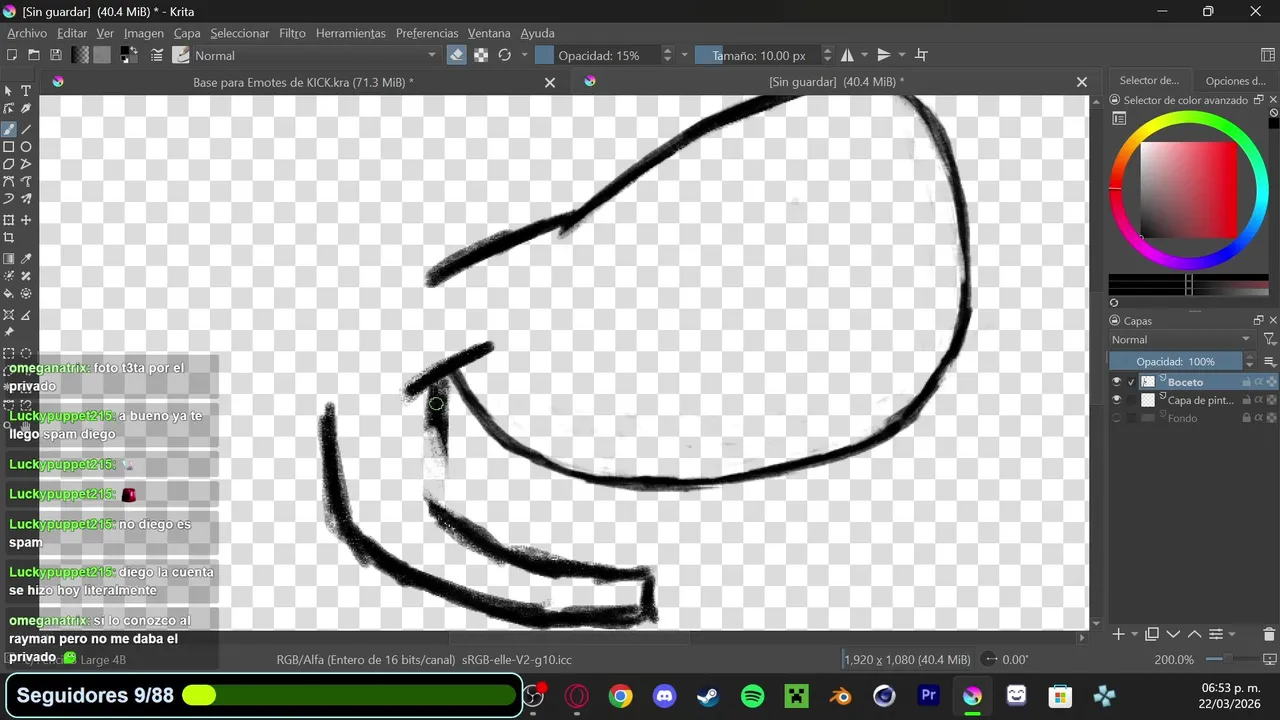Image resolution: width=1280 pixels, height=720 pixels.
Task: Hide the Capa de pintura layer
Action: (x=1117, y=400)
